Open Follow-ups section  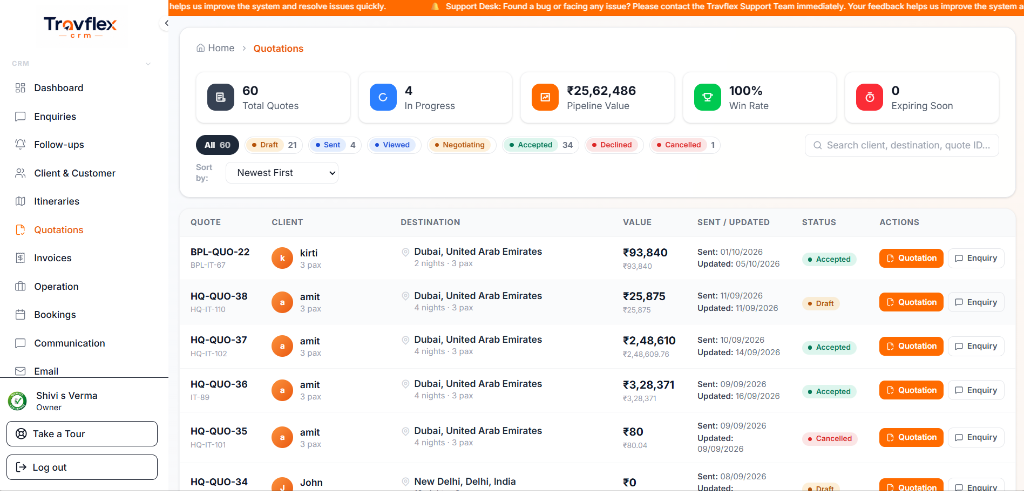tap(59, 145)
